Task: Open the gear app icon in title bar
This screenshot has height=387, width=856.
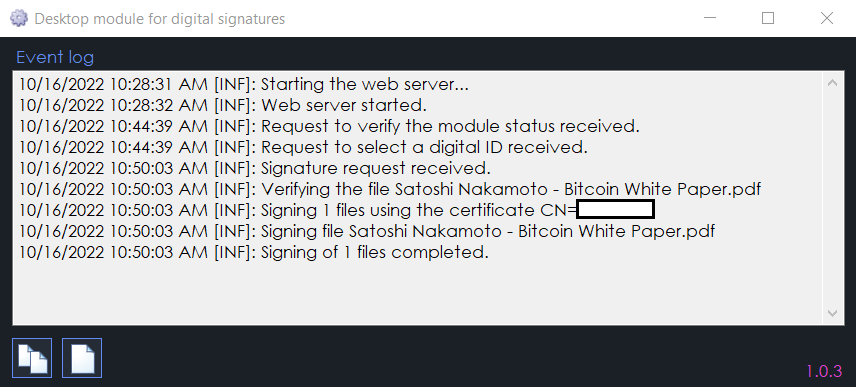Action: point(19,19)
